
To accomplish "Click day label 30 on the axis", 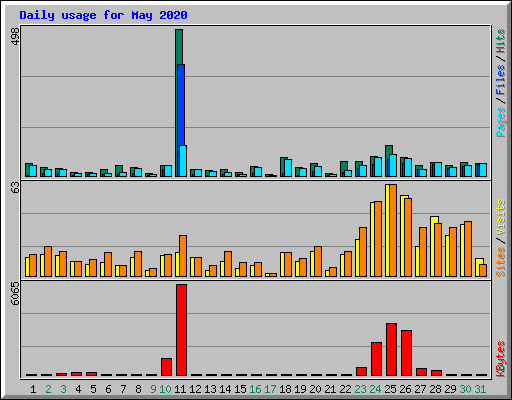I will pos(465,389).
